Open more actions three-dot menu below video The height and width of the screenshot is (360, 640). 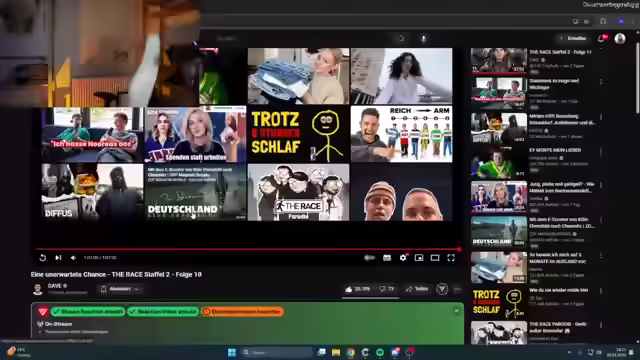pyautogui.click(x=457, y=289)
